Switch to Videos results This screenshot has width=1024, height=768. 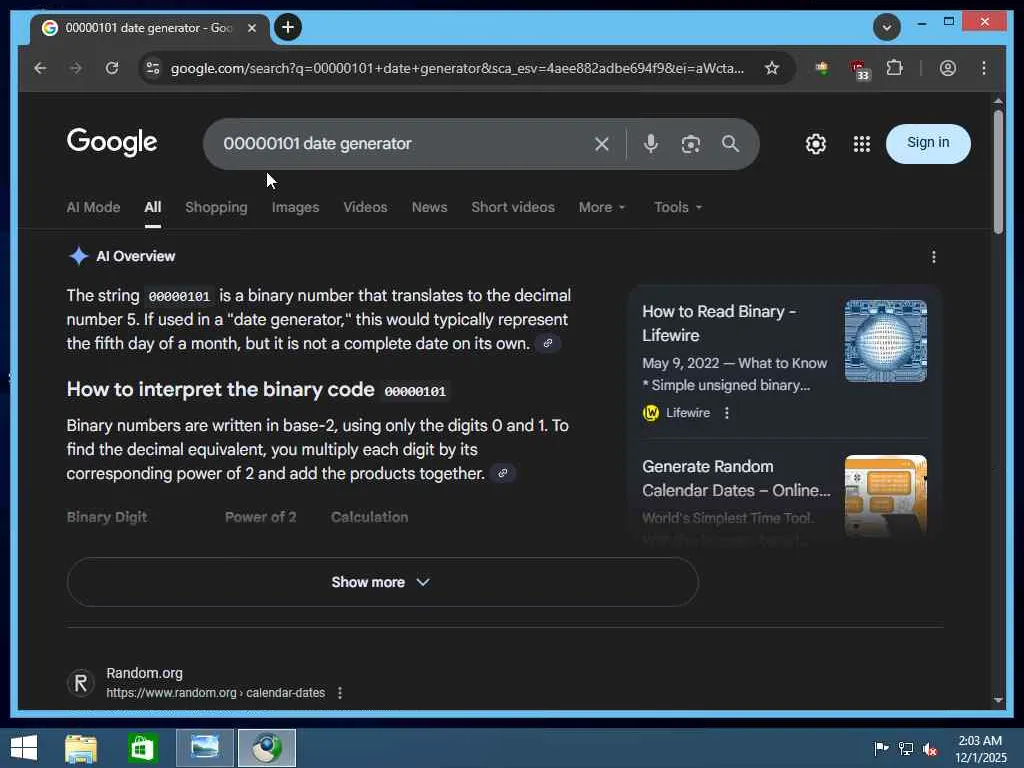(365, 207)
